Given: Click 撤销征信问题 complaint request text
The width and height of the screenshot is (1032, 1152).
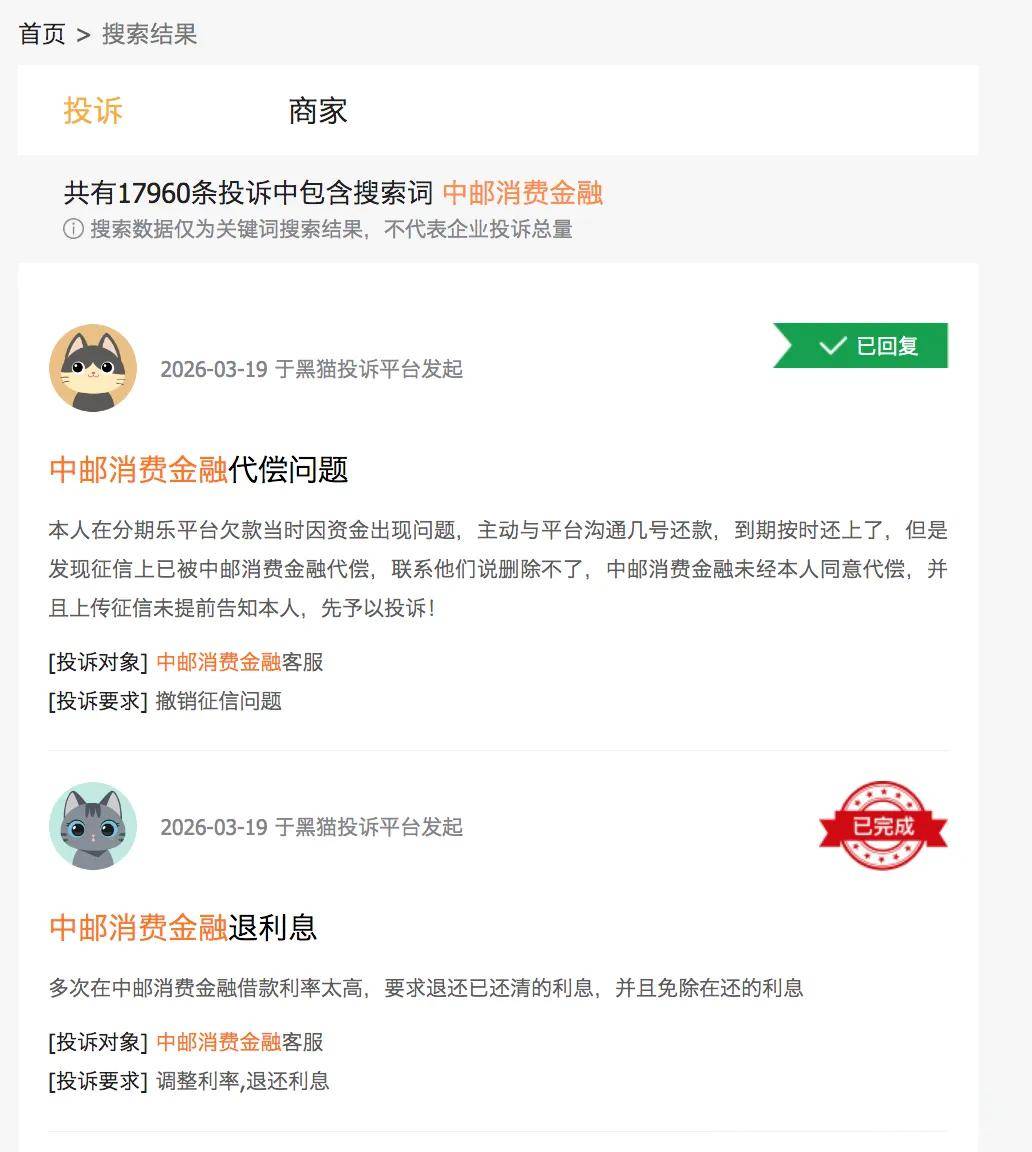Looking at the screenshot, I should point(219,701).
